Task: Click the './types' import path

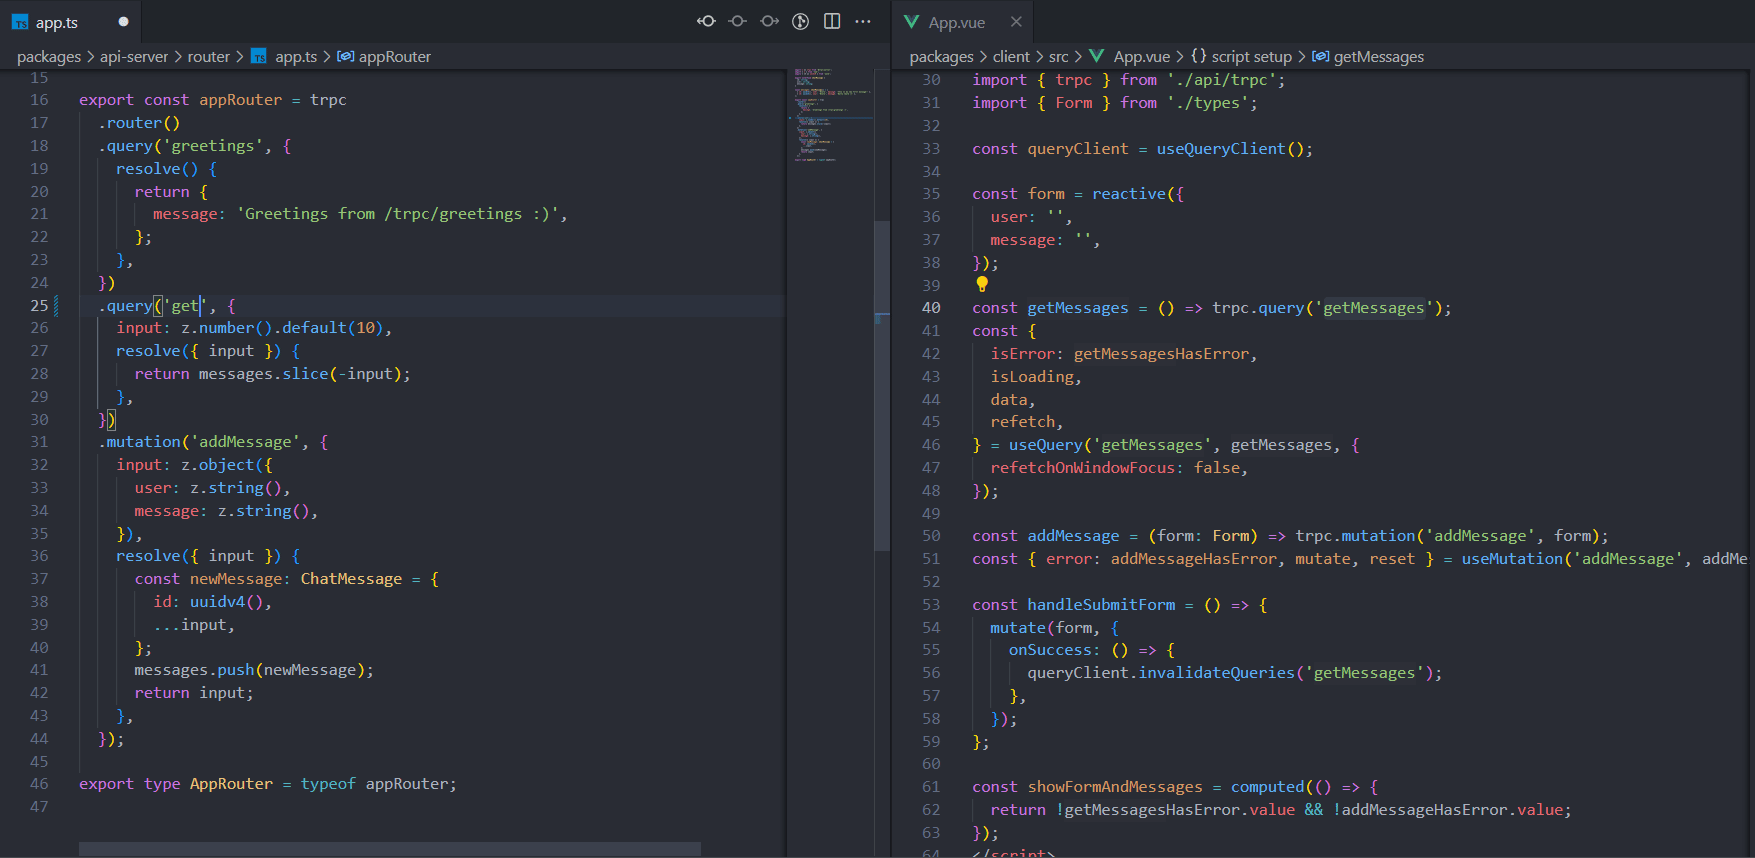Action: click(1207, 103)
